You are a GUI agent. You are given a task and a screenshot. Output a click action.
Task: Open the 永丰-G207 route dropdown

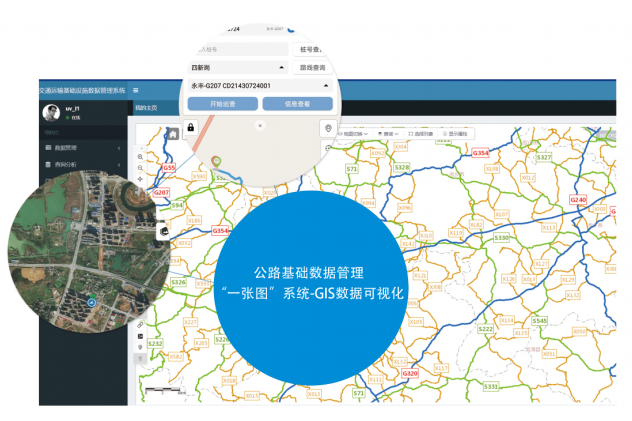tap(260, 85)
